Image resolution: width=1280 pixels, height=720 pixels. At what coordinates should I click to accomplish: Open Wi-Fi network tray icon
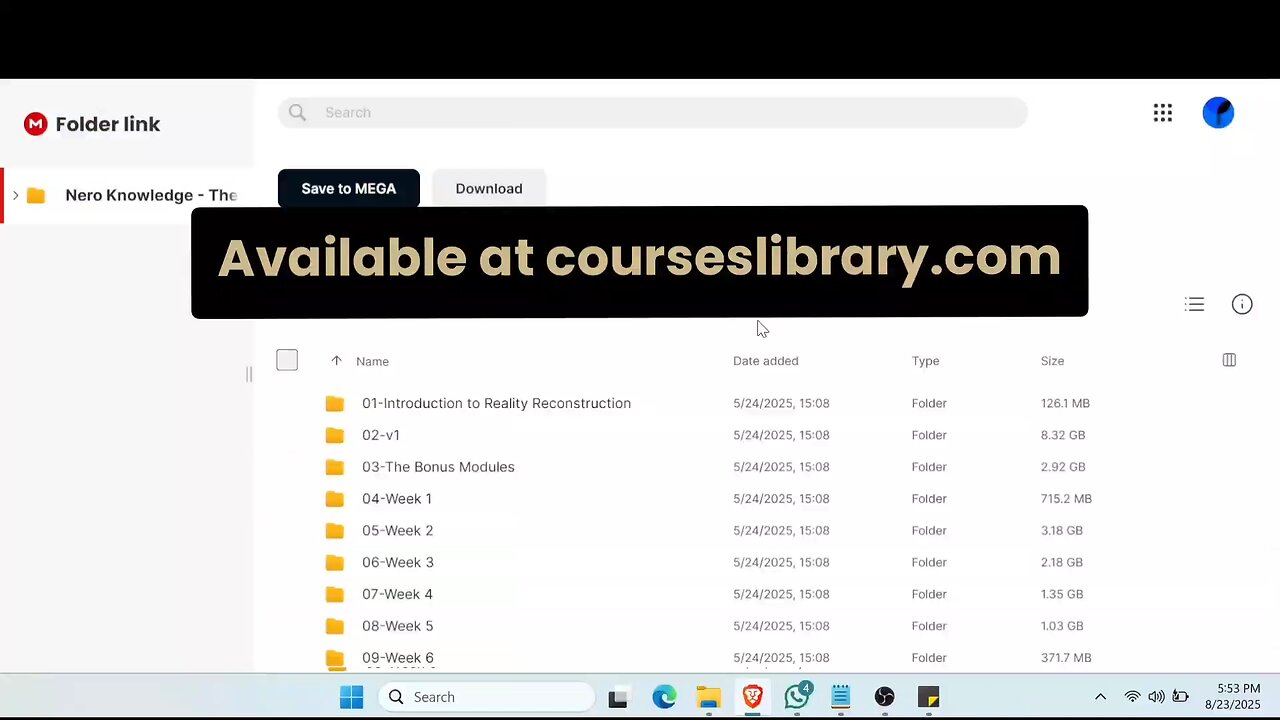[1132, 697]
